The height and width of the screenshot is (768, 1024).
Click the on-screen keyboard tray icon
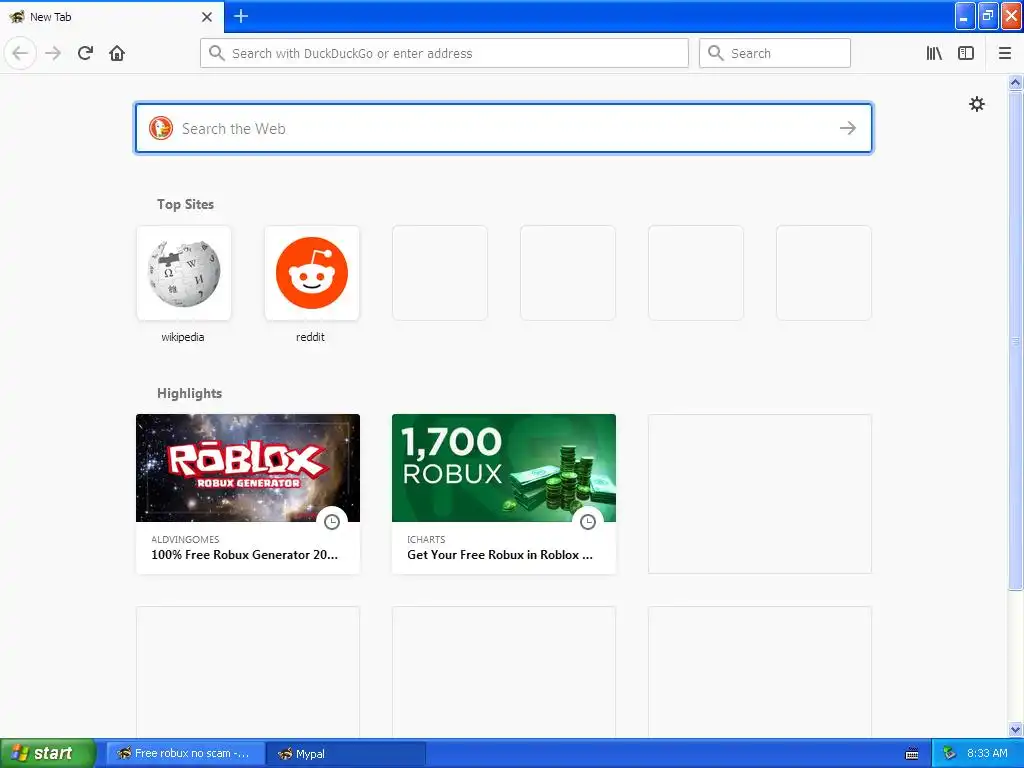click(912, 754)
